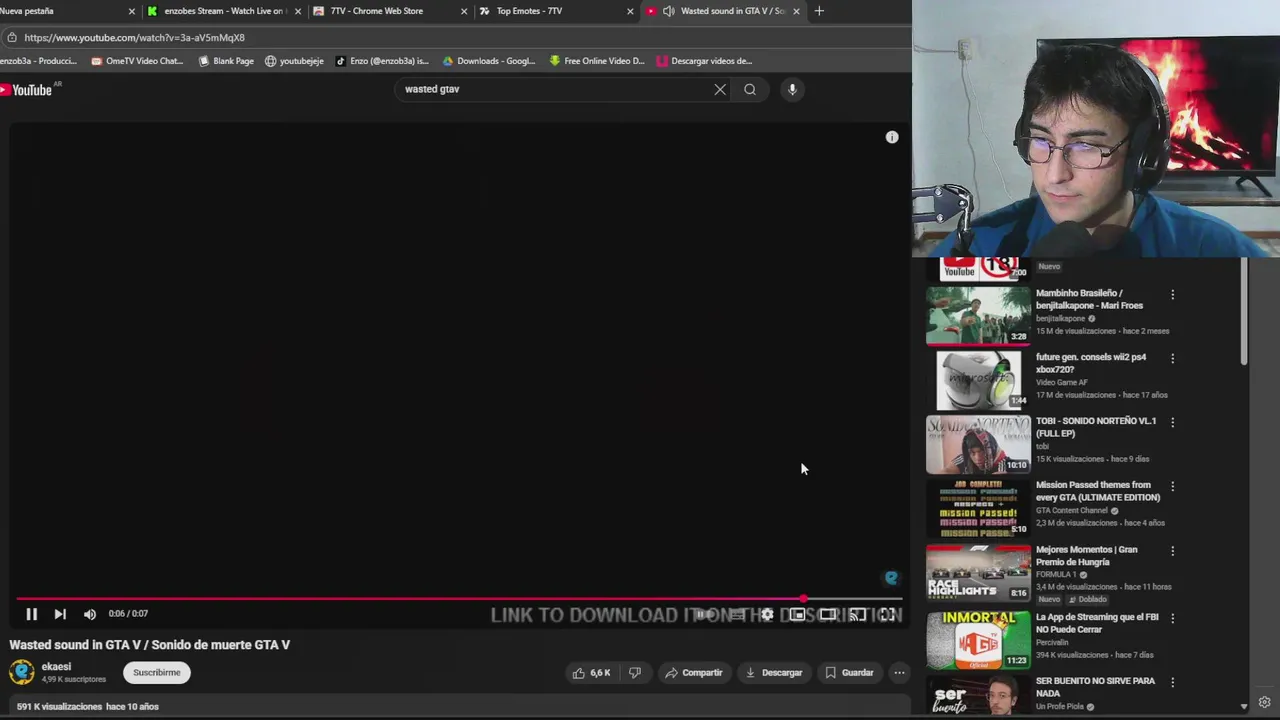
Task: Switch to 7TV - Chrome Web Store tab
Action: [x=388, y=11]
